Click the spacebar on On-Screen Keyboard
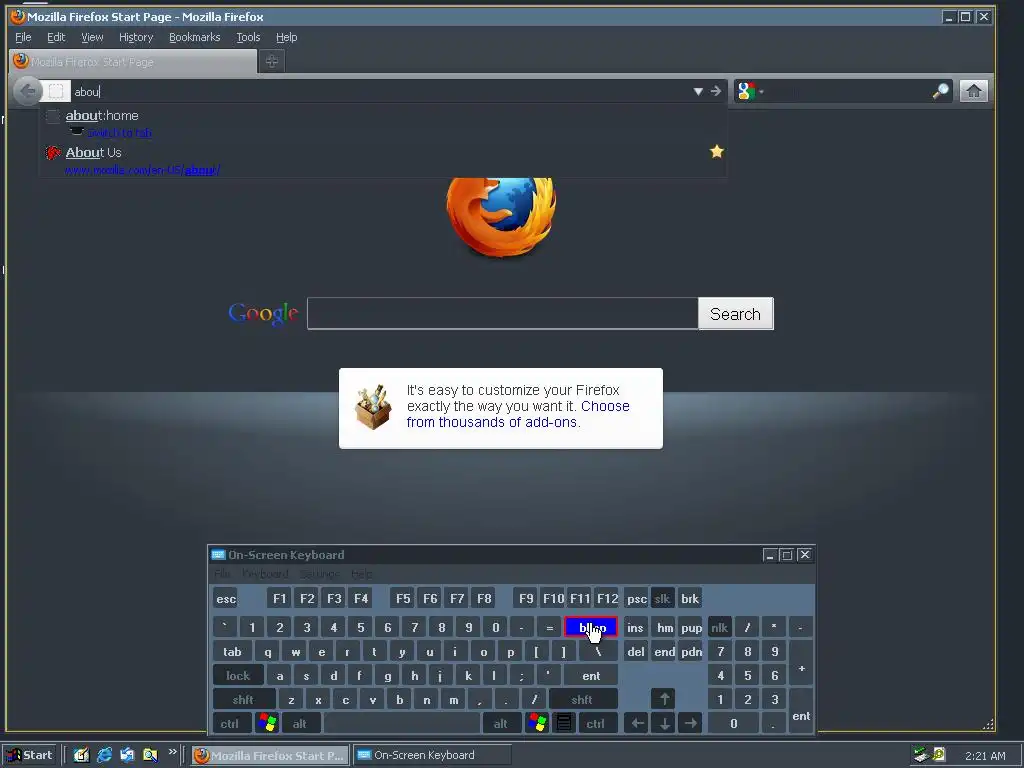Viewport: 1024px width, 768px height. click(x=402, y=724)
